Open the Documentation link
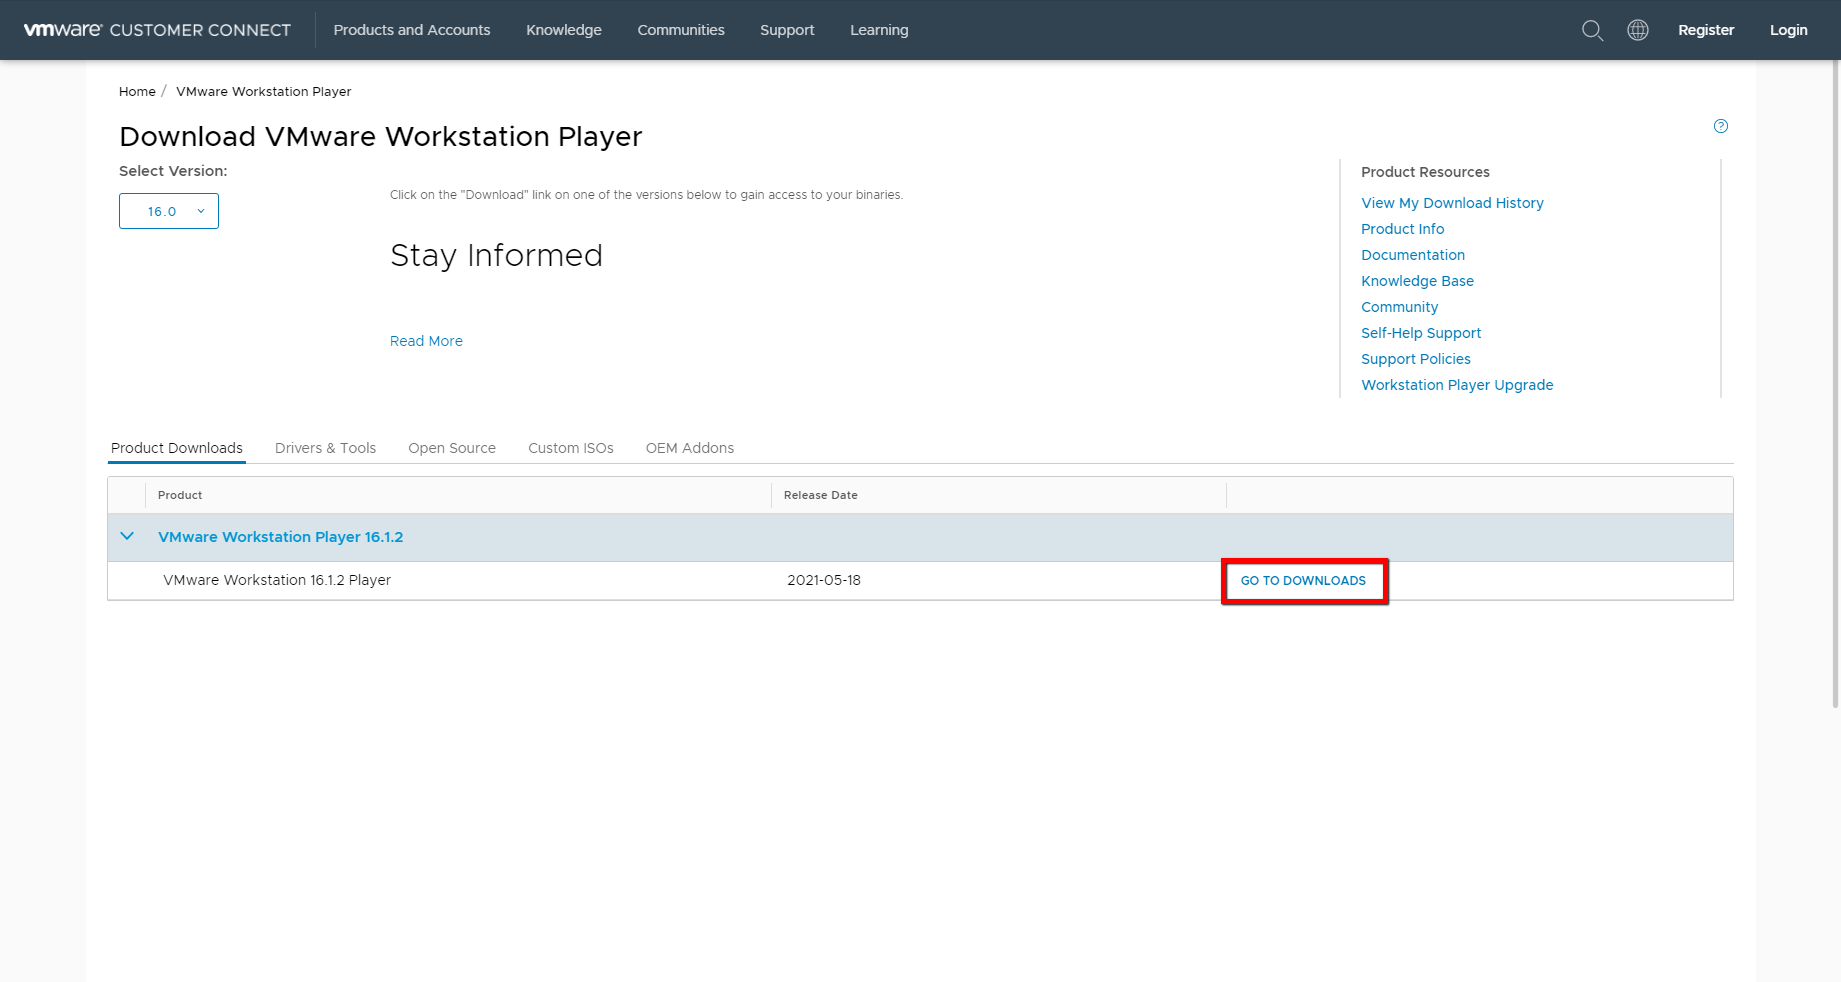The width and height of the screenshot is (1841, 982). tap(1413, 255)
